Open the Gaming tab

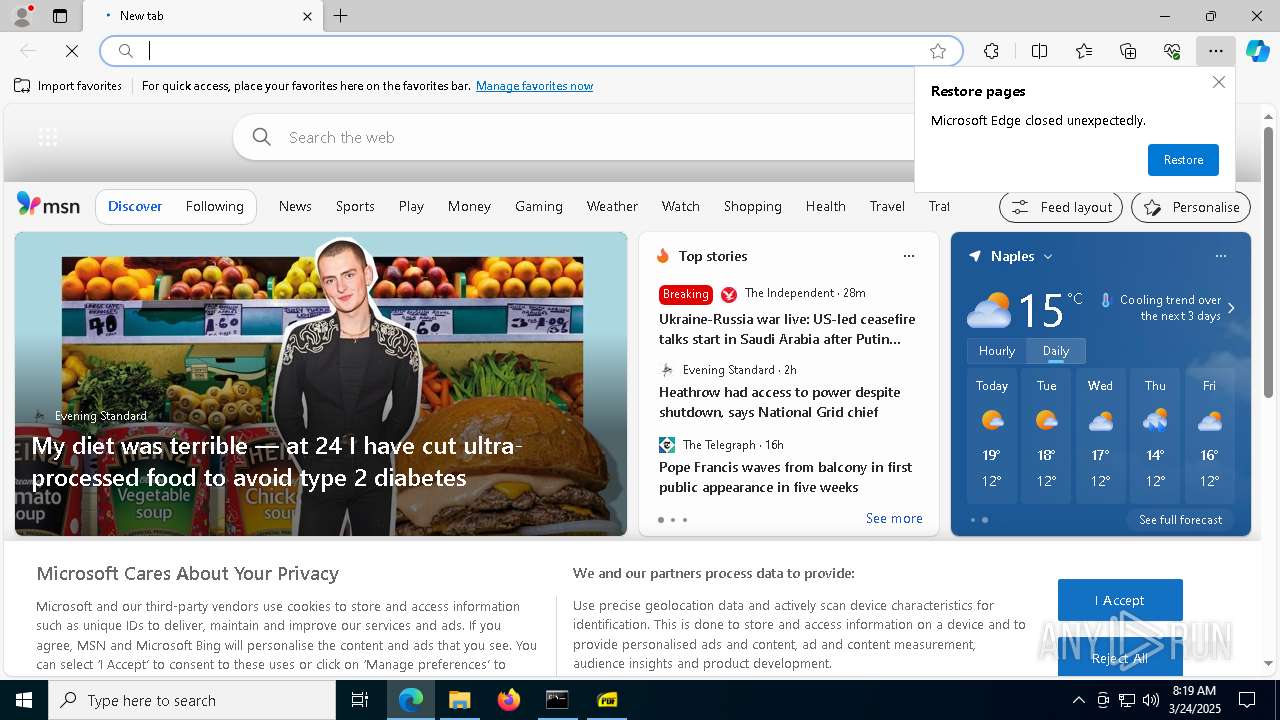539,206
